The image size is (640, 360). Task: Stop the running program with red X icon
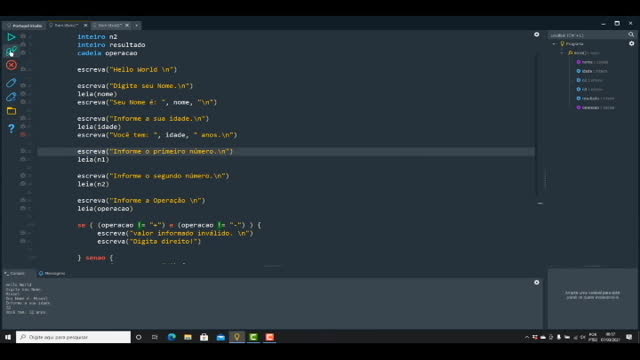click(11, 65)
